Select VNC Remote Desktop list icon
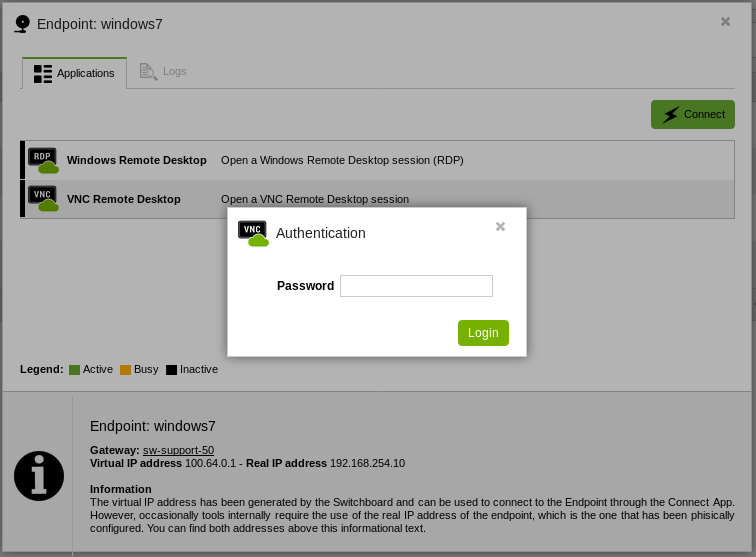Screen dimensions: 756x557 click(43, 199)
